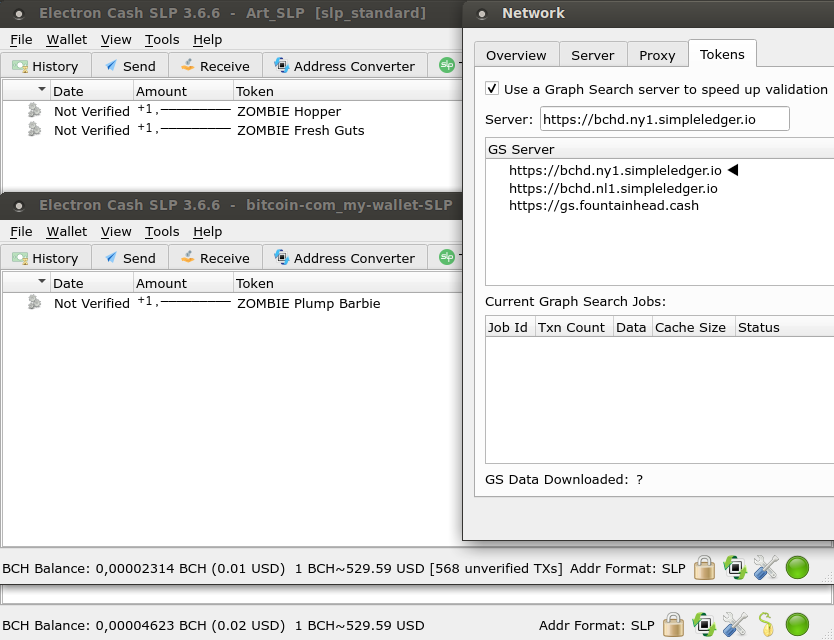
Task: Open History tab icon in Art_SLP window
Action: (x=20, y=66)
